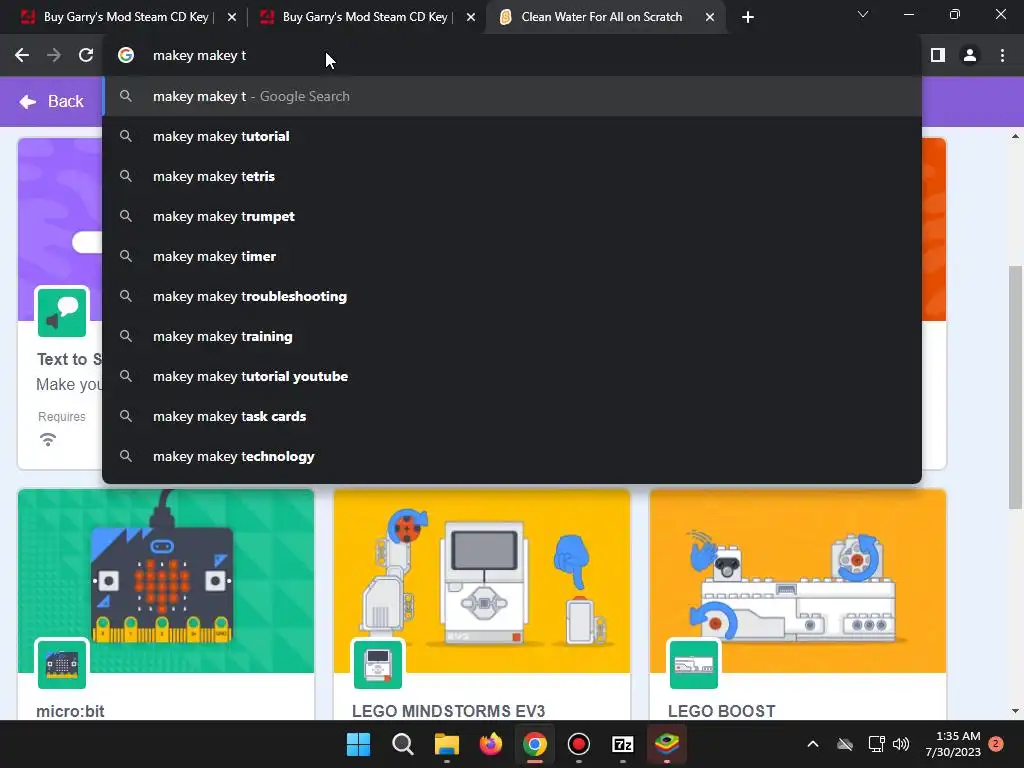Screen dimensions: 1024x768
Task: Close the second Garry's Mod tab
Action: point(470,18)
